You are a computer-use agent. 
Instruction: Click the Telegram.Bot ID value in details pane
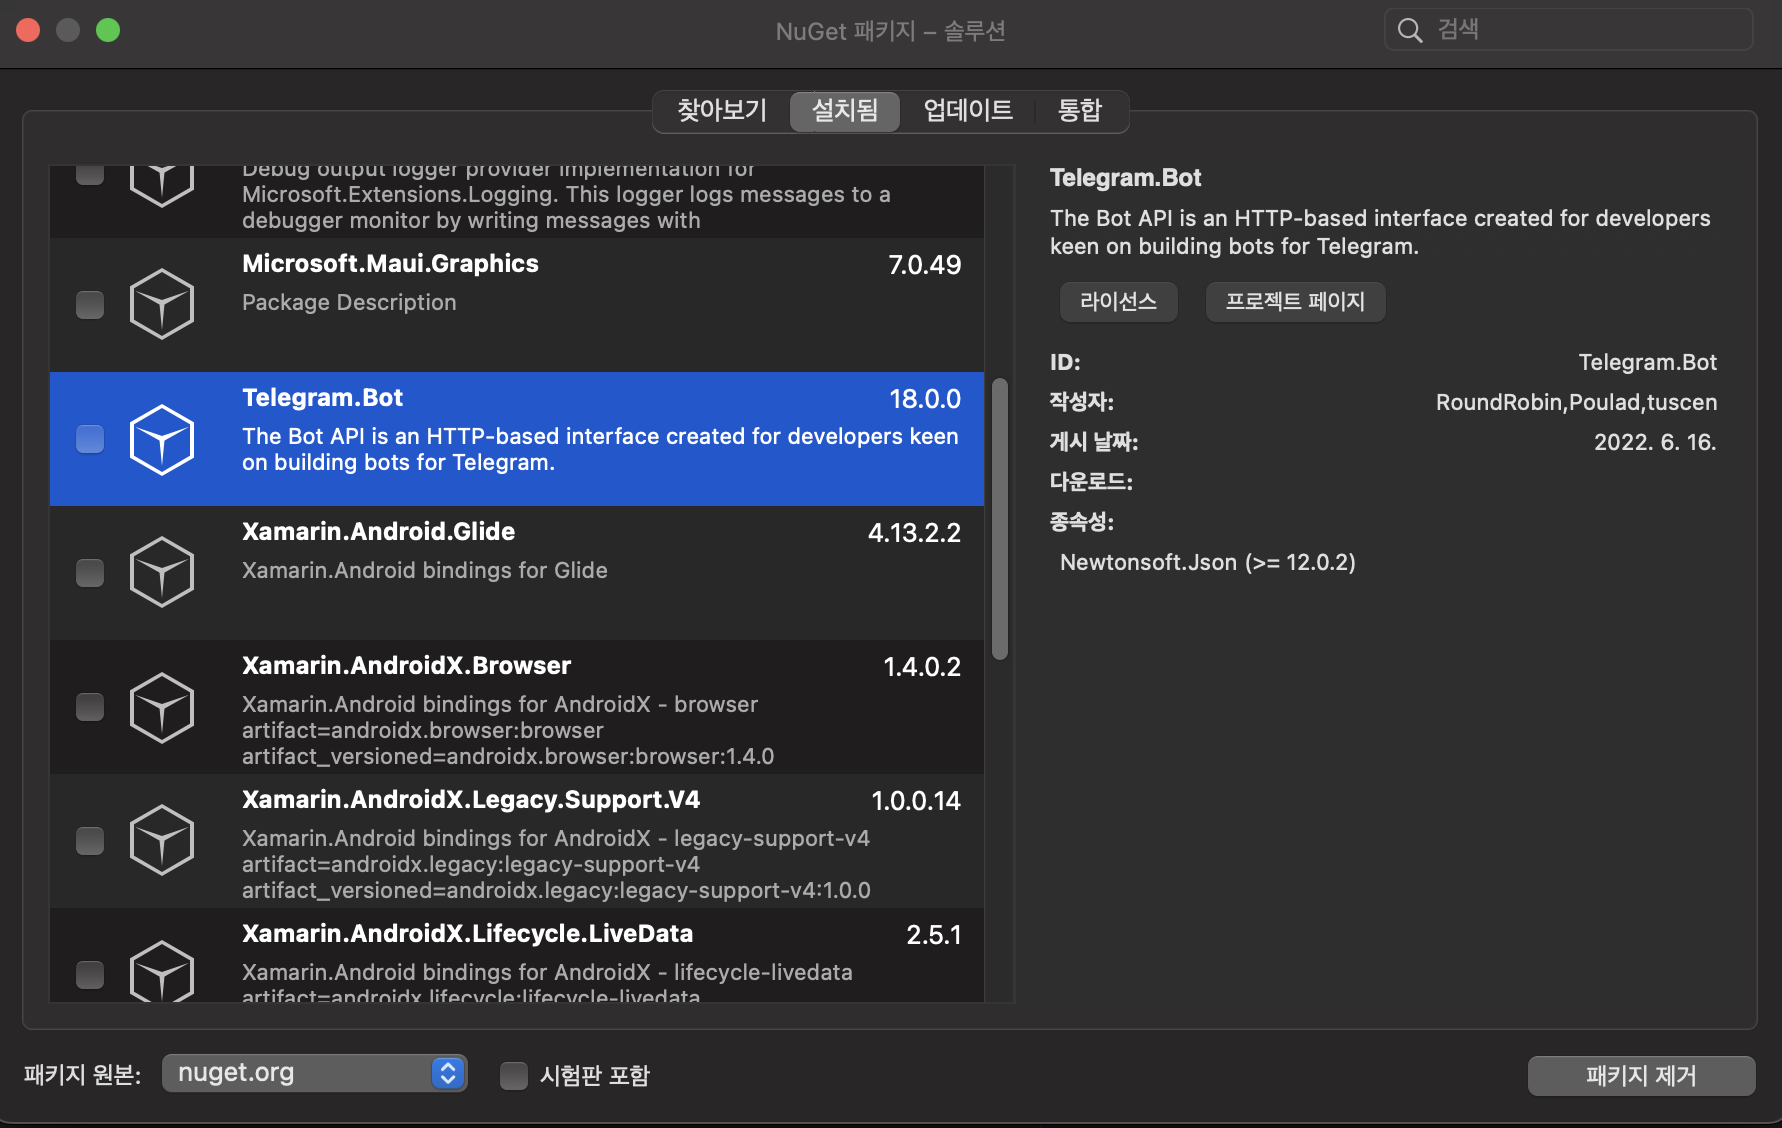1647,362
